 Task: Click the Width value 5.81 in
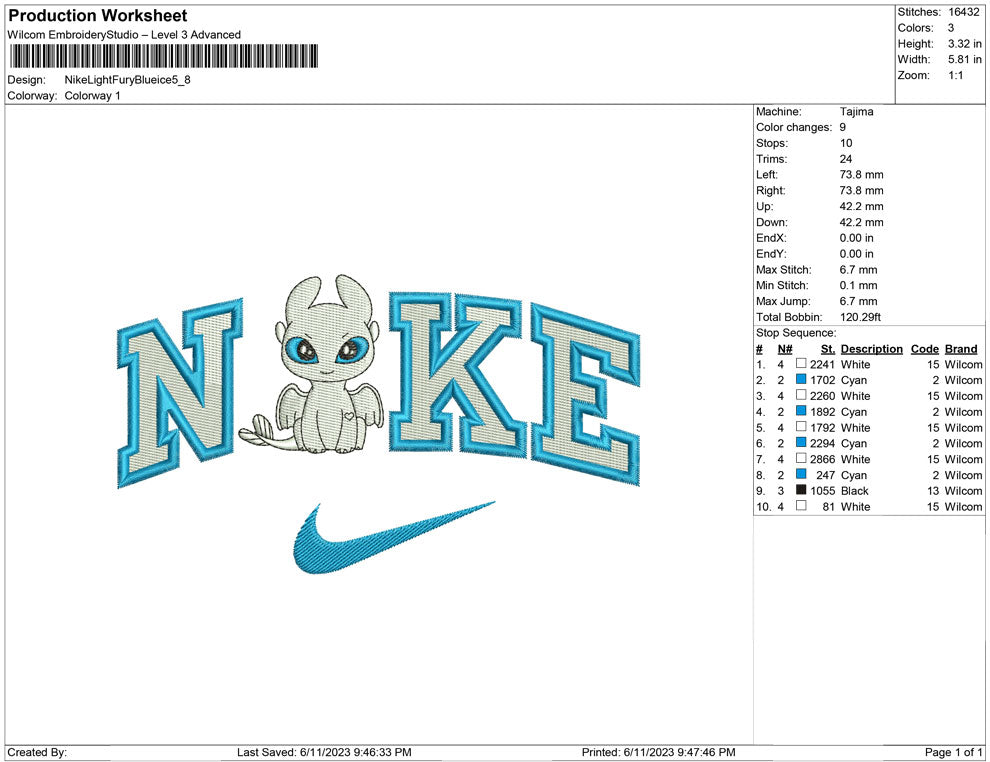[x=965, y=59]
